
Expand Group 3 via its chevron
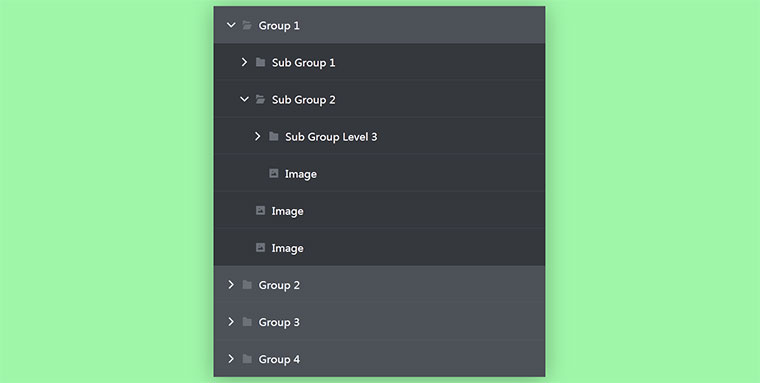click(231, 321)
